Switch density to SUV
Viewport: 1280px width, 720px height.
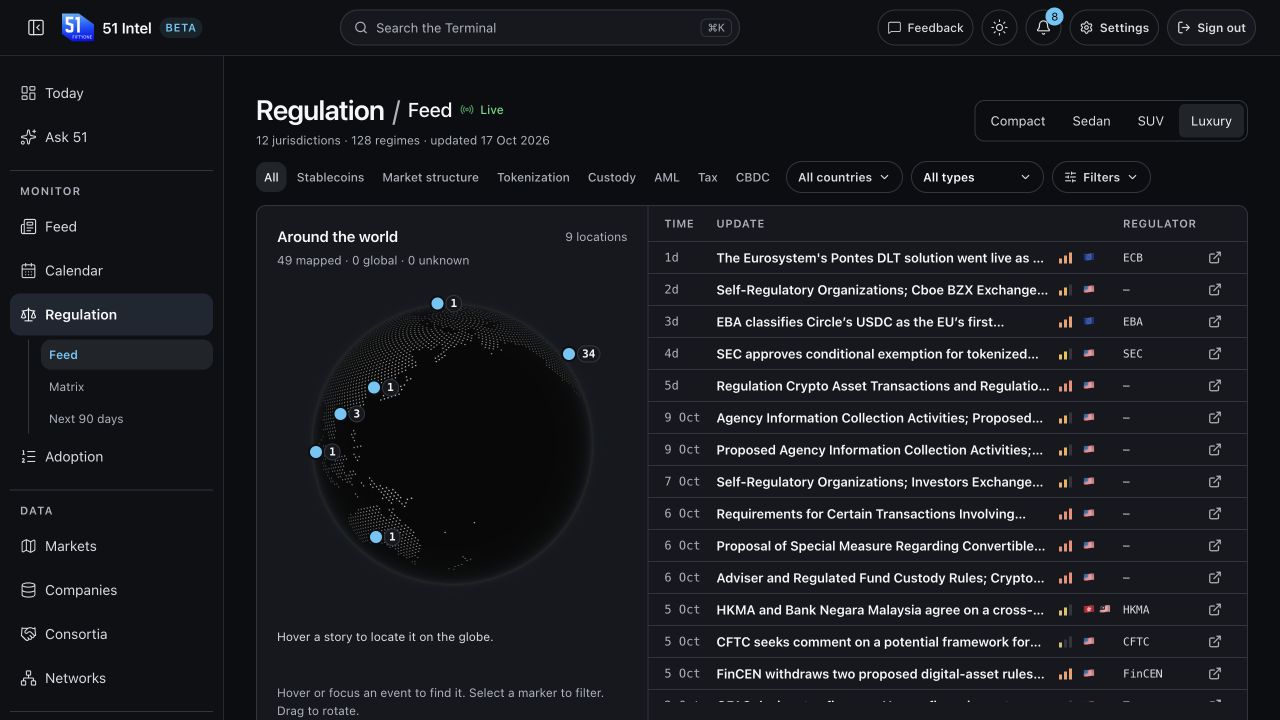pos(1150,121)
